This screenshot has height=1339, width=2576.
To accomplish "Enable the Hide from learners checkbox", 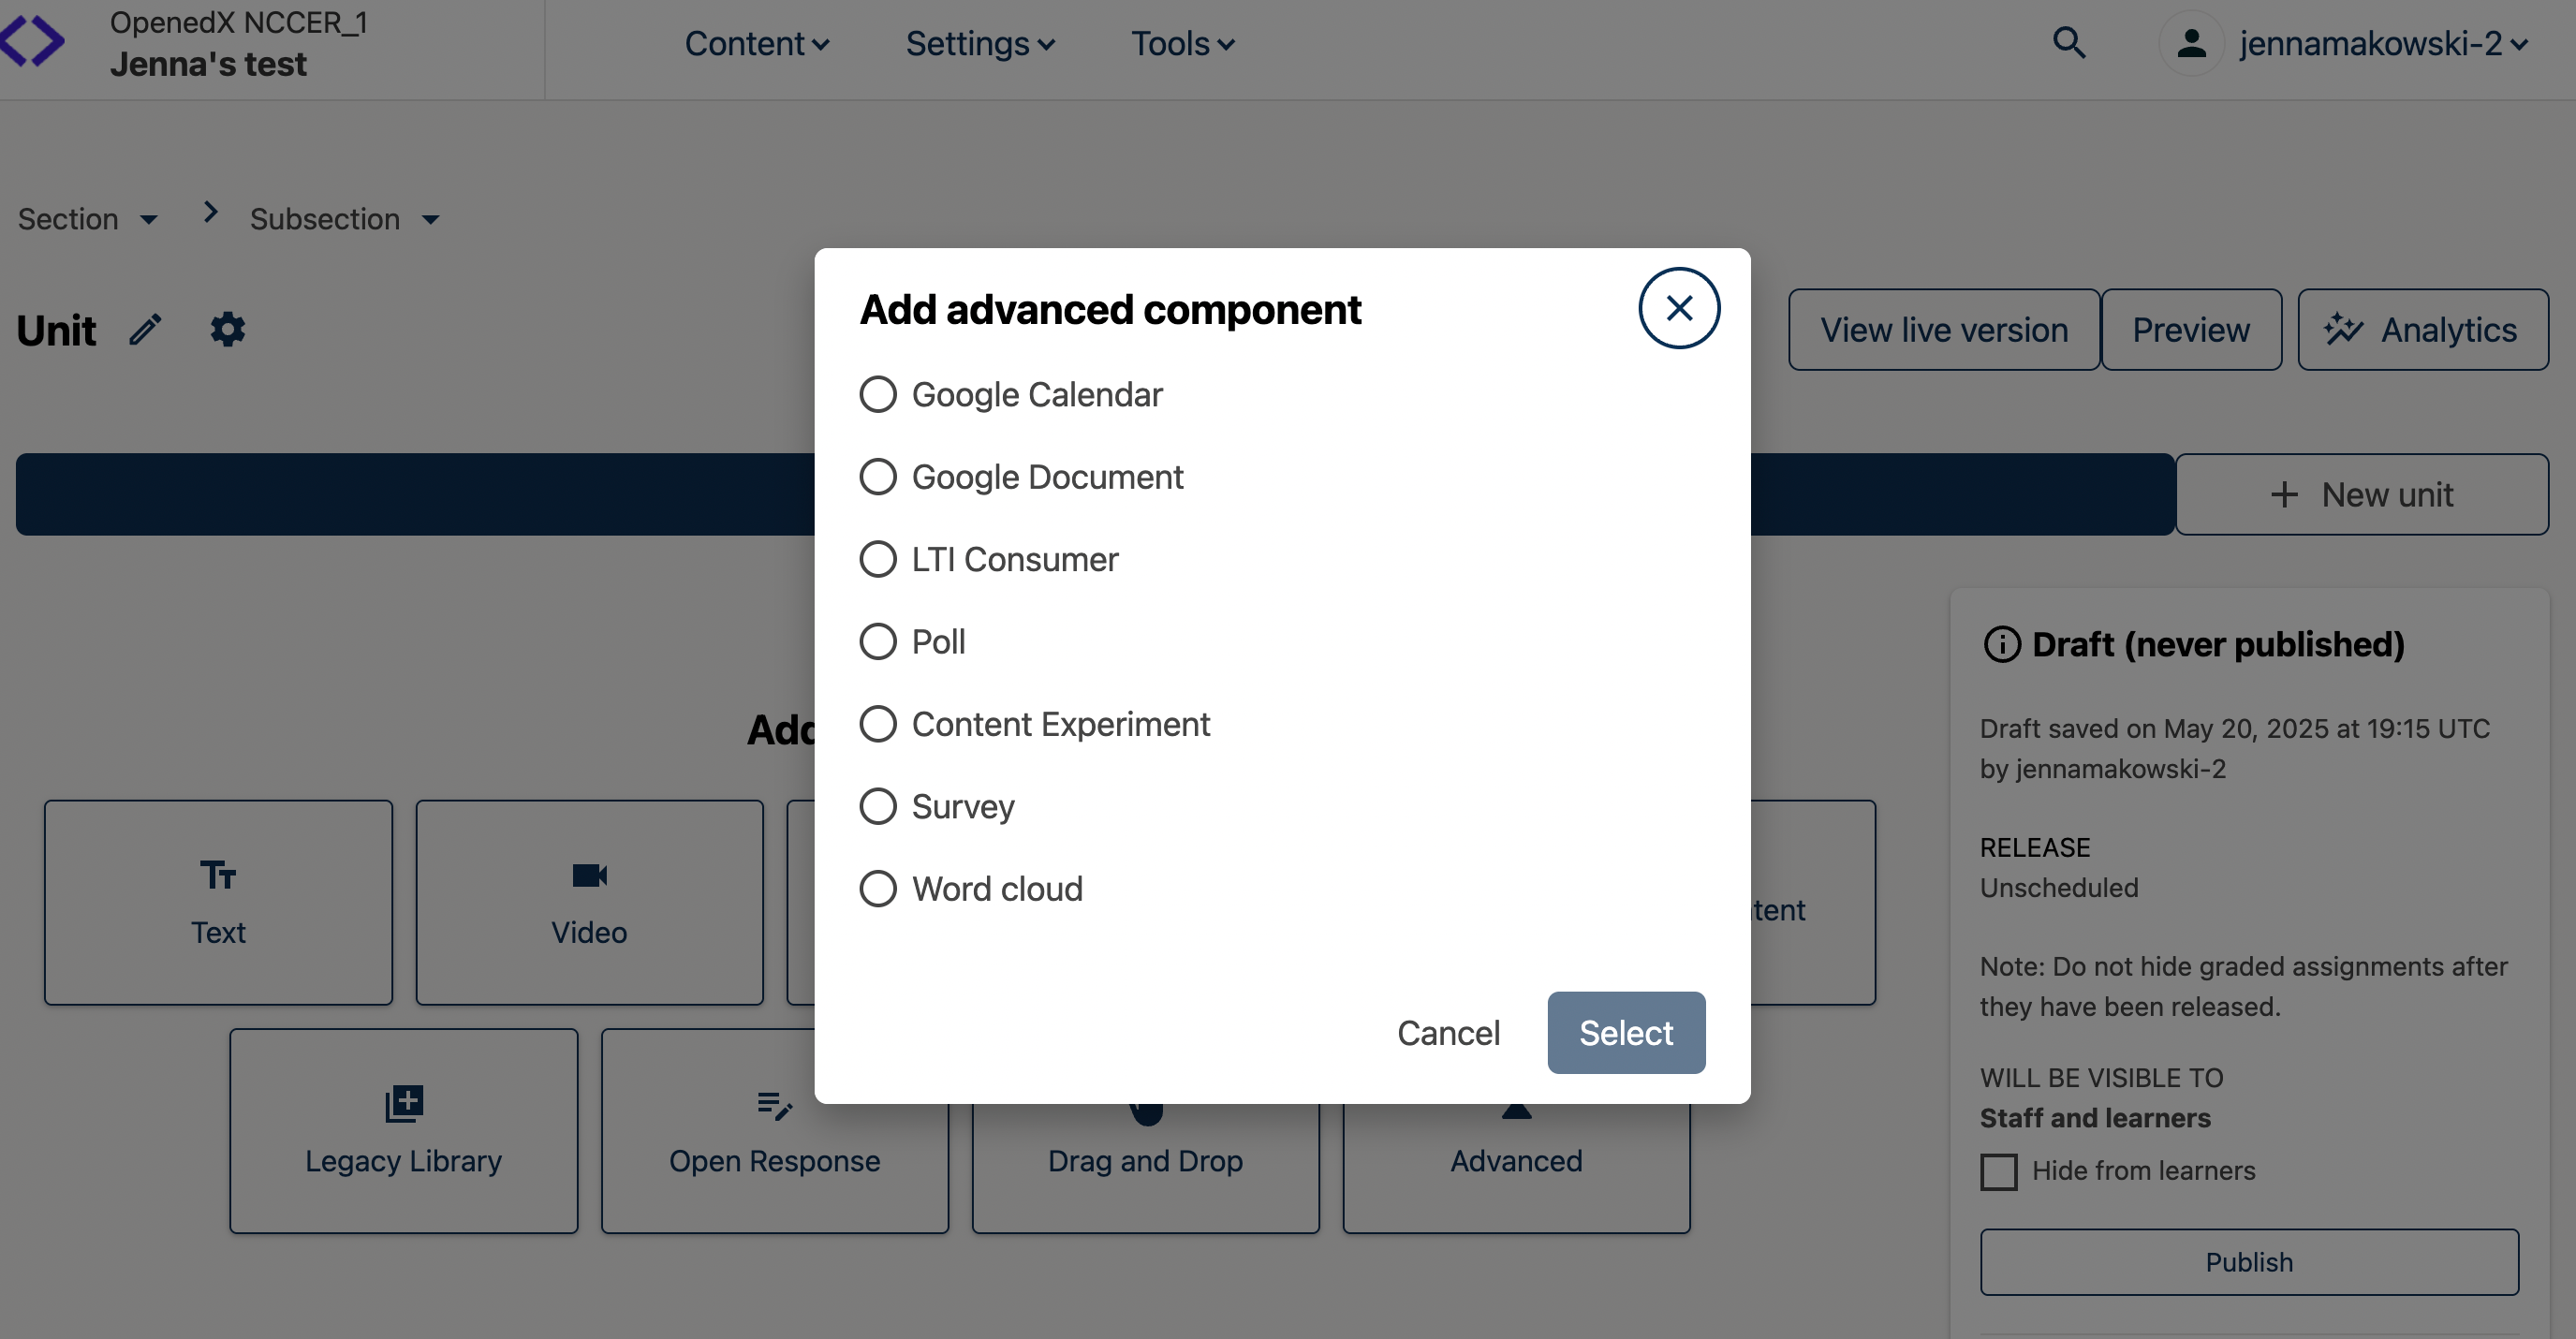I will click(x=1998, y=1171).
